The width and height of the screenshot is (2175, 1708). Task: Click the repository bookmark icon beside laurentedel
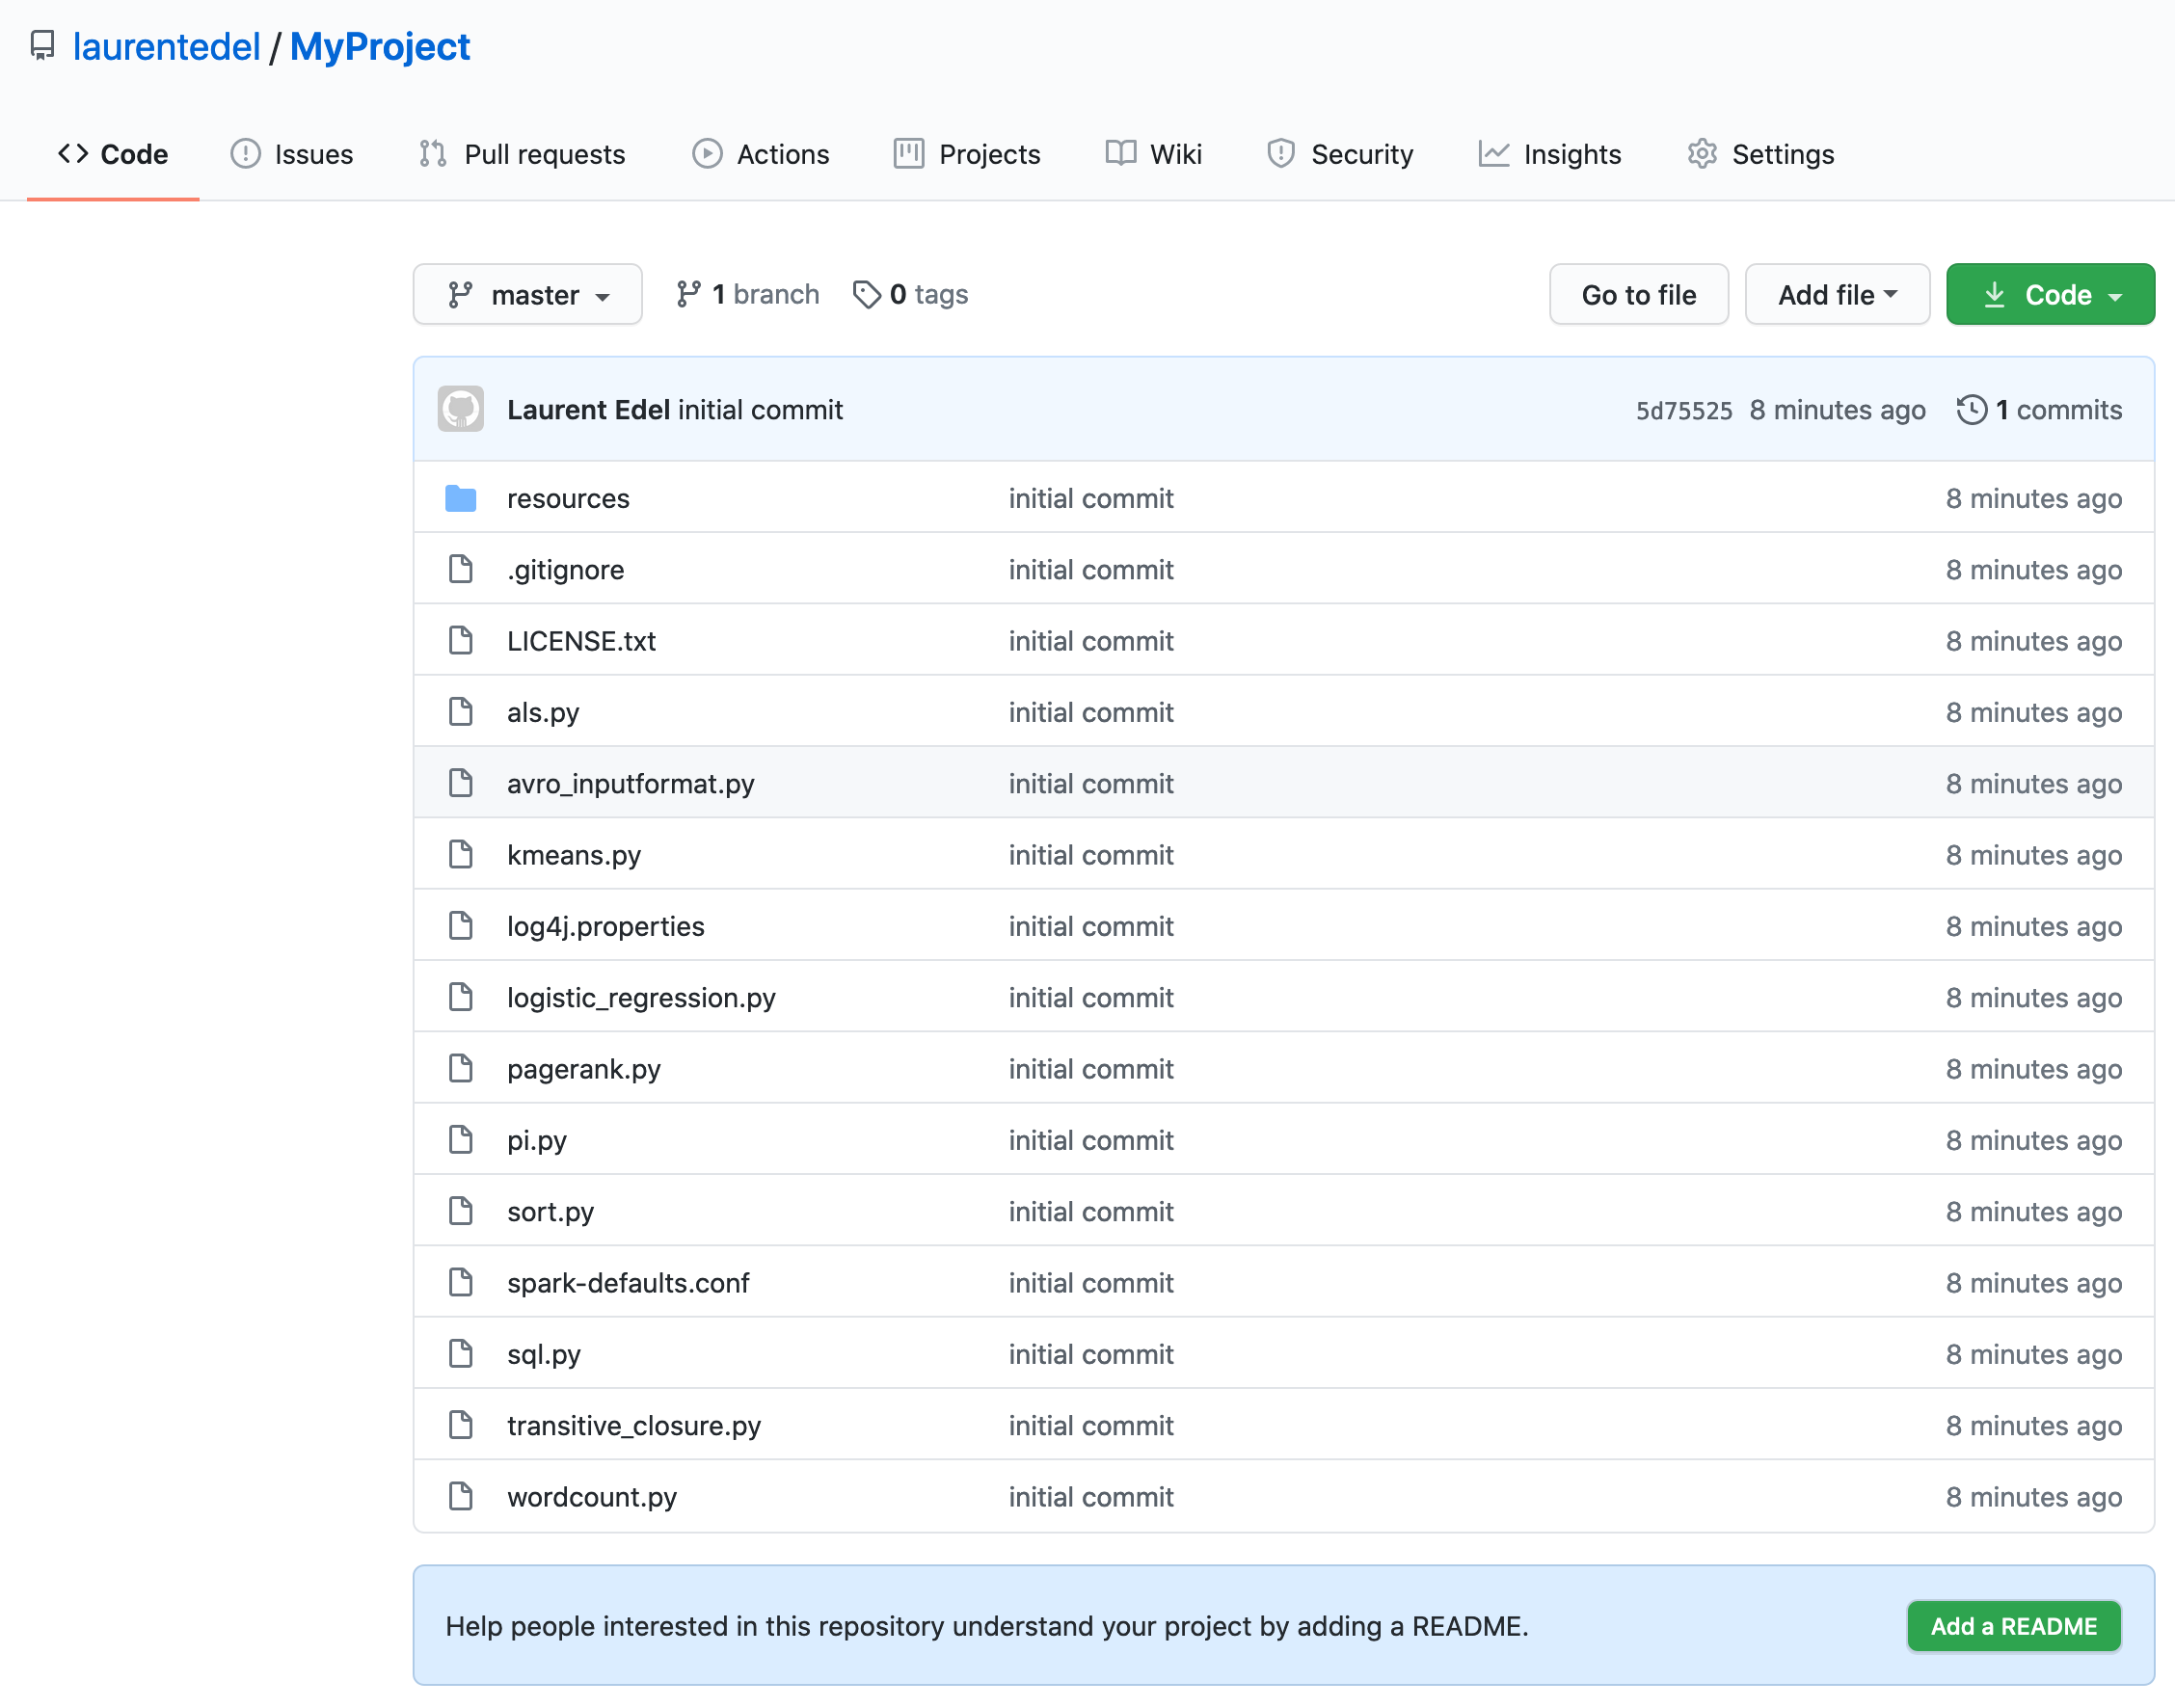tap(43, 46)
